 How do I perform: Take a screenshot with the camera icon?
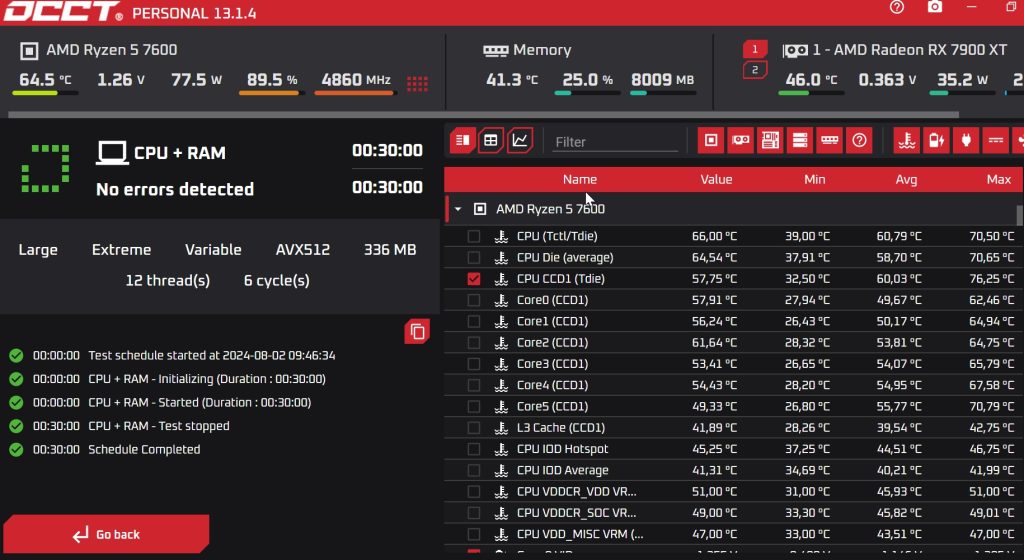point(935,7)
